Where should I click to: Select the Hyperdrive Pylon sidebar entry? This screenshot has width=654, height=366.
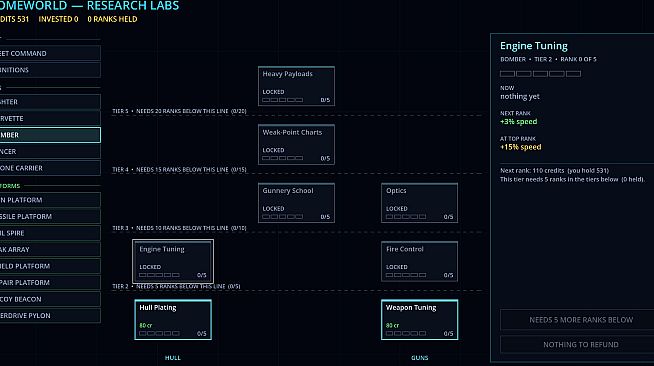pyautogui.click(x=50, y=316)
